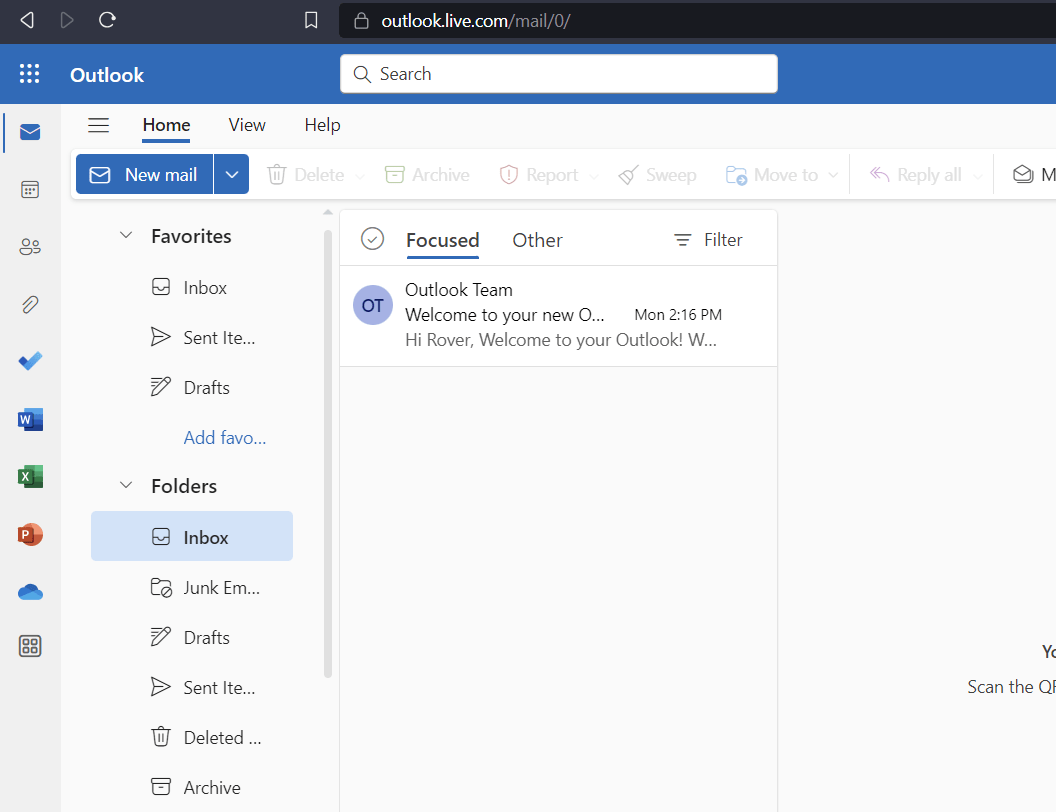Open OneDrive from the app sidebar

click(30, 592)
